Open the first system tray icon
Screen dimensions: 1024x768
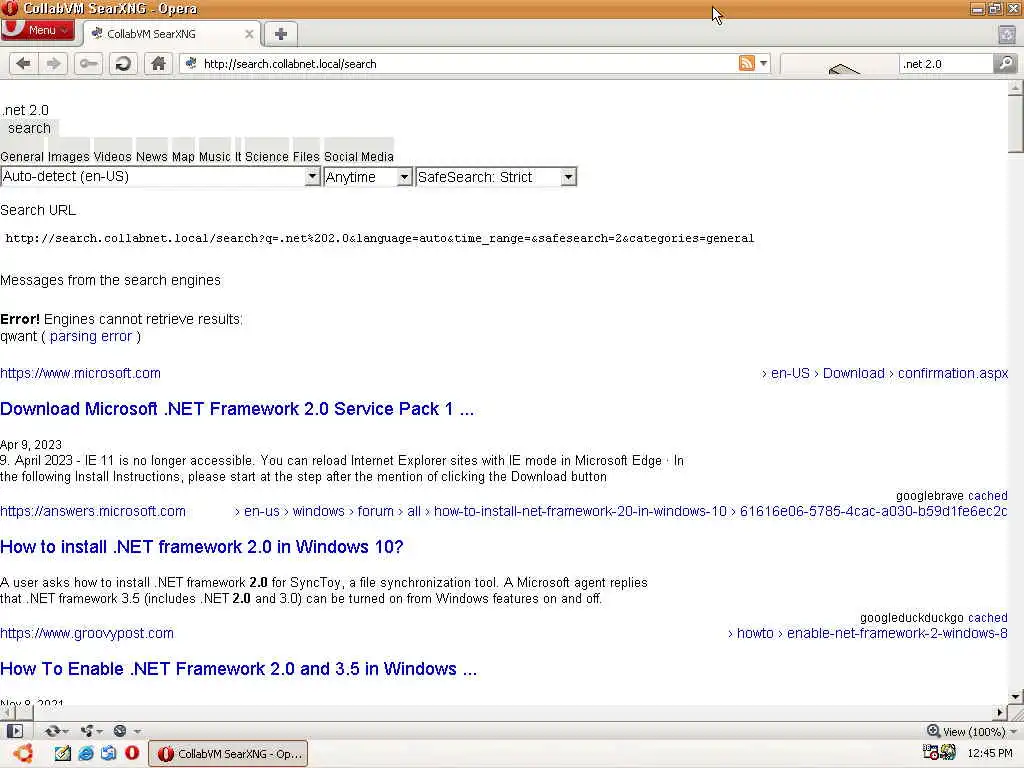click(x=931, y=752)
